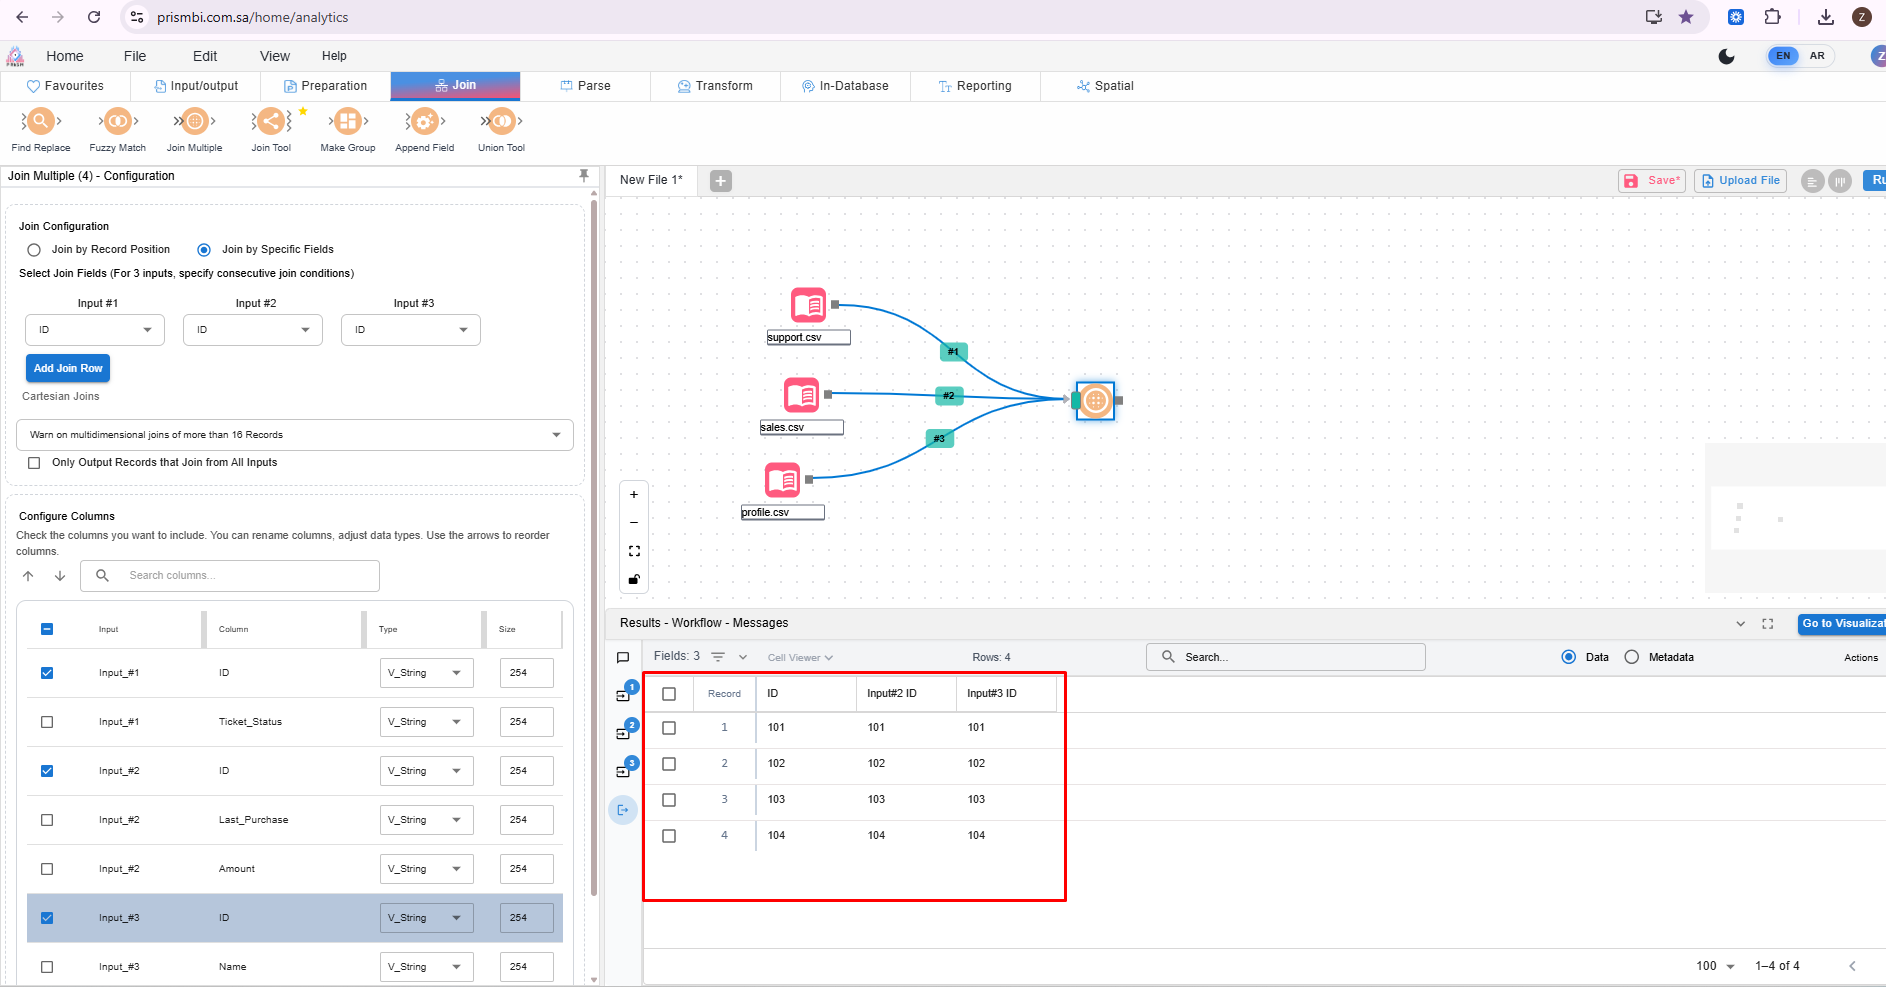
Task: Click the canvas fit view icon
Action: [x=634, y=551]
